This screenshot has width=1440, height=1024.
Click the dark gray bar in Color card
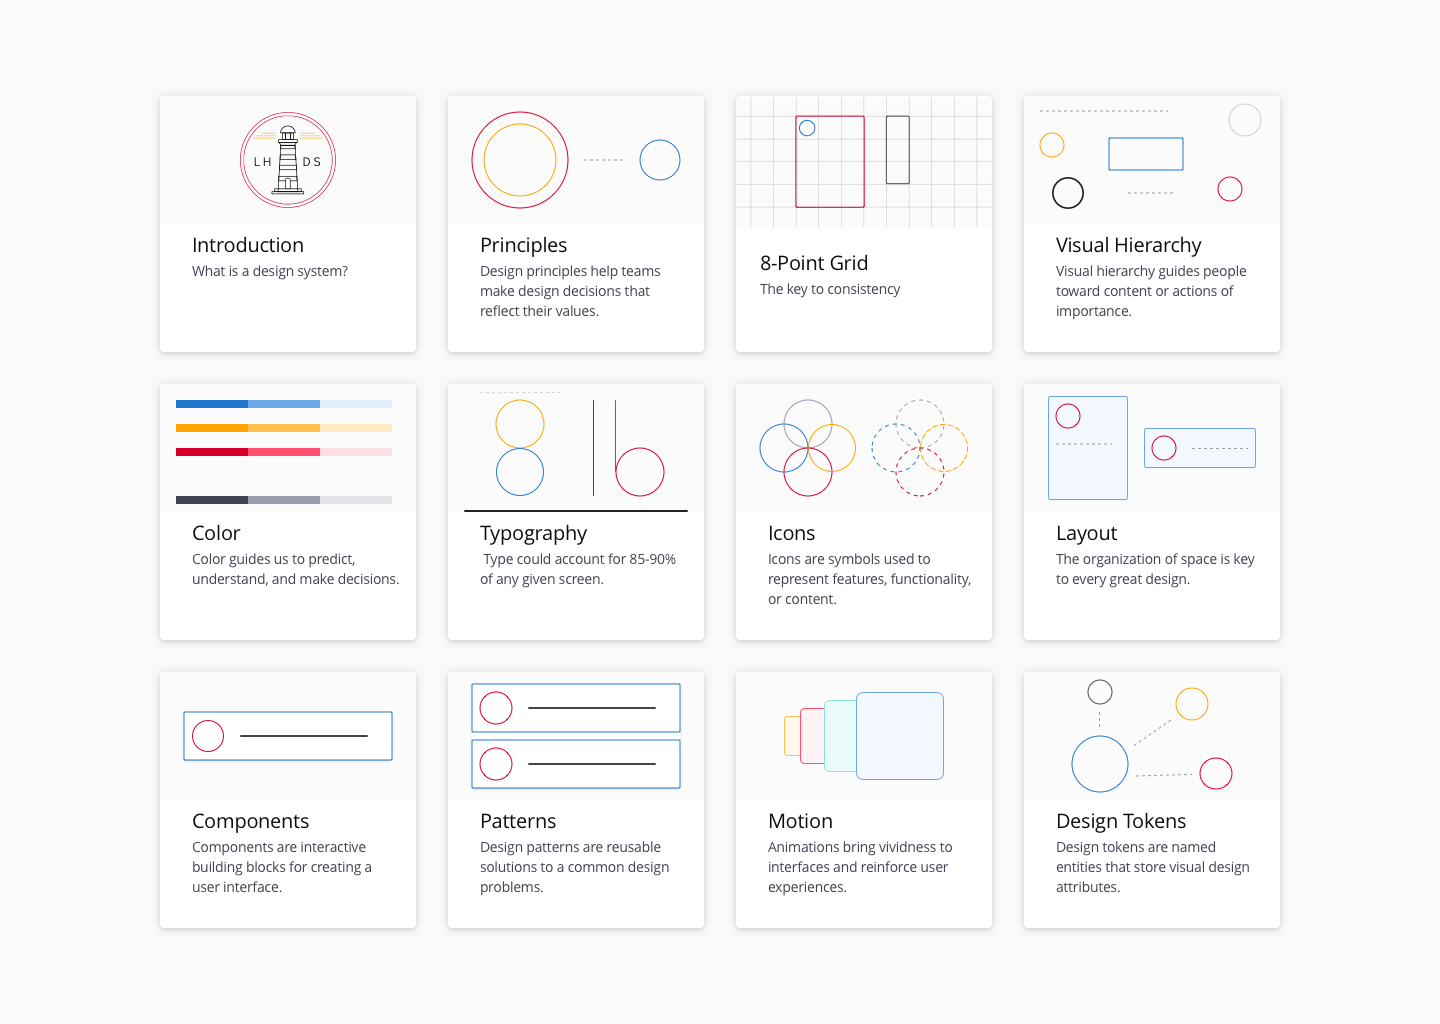click(x=284, y=500)
